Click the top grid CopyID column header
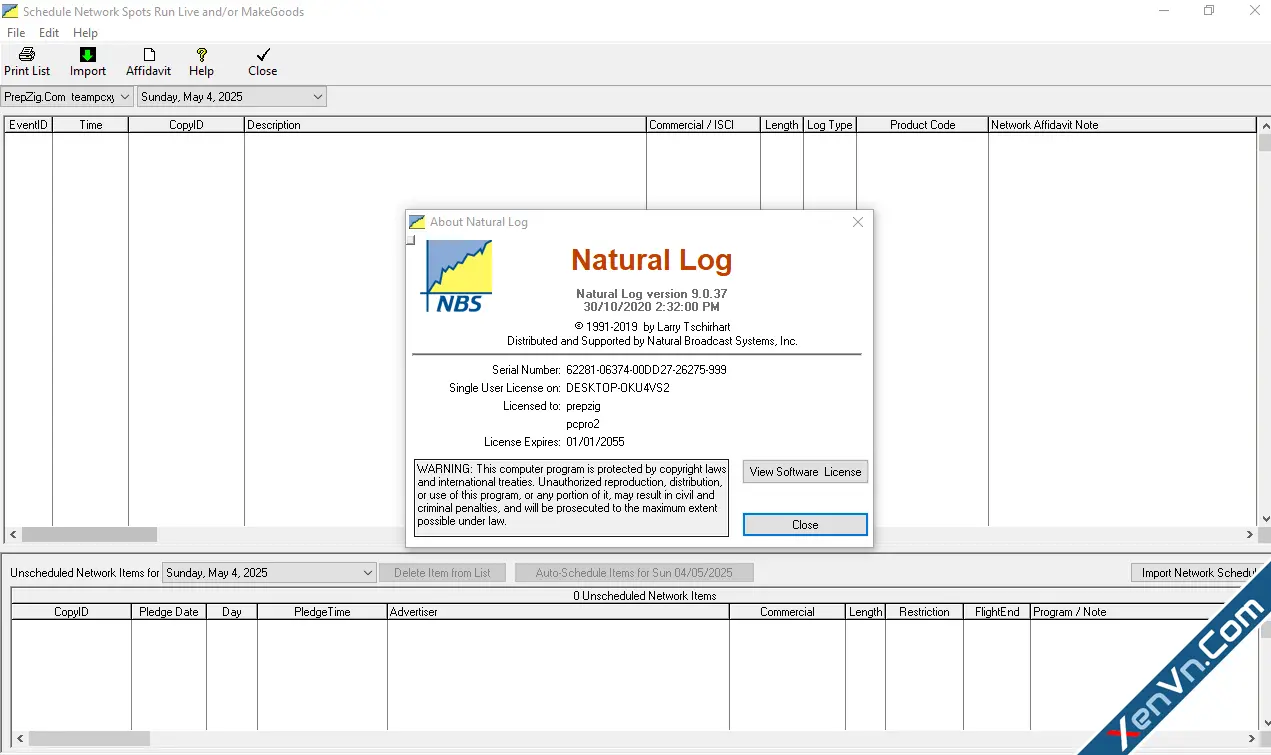 coord(186,125)
